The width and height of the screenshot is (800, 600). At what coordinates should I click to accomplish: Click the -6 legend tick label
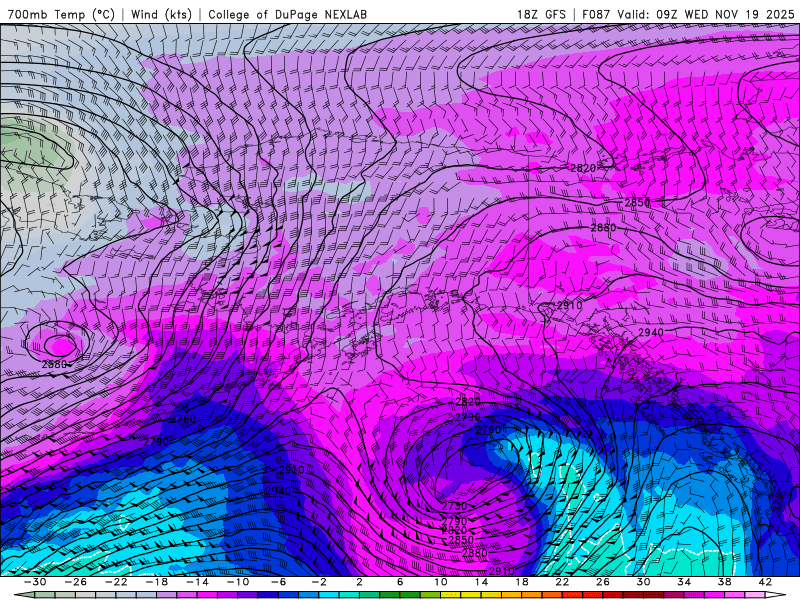point(278,582)
